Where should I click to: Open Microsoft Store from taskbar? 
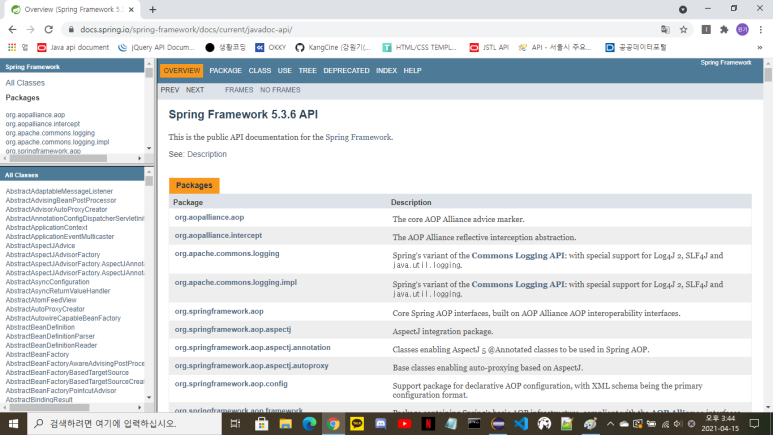261,424
